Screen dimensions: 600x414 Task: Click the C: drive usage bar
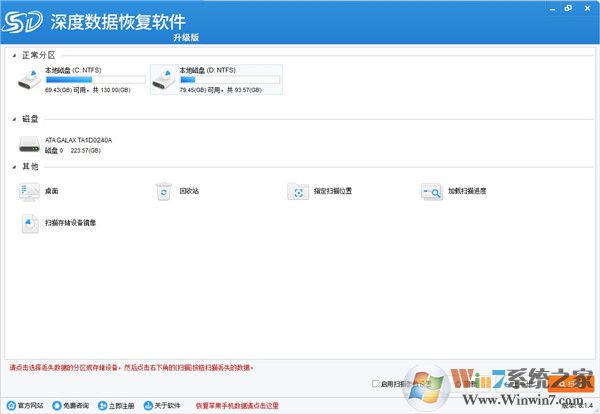(x=95, y=79)
